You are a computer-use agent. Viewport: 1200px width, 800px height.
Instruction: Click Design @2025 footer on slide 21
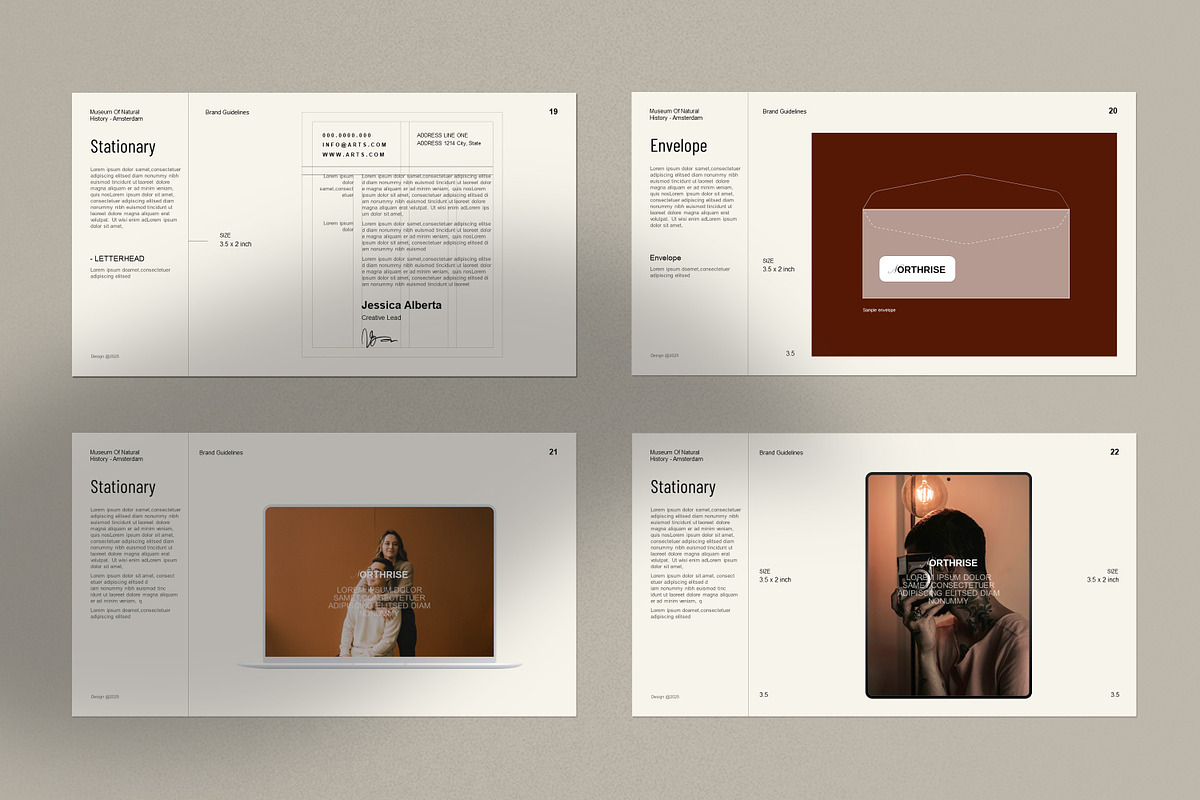pyautogui.click(x=105, y=696)
